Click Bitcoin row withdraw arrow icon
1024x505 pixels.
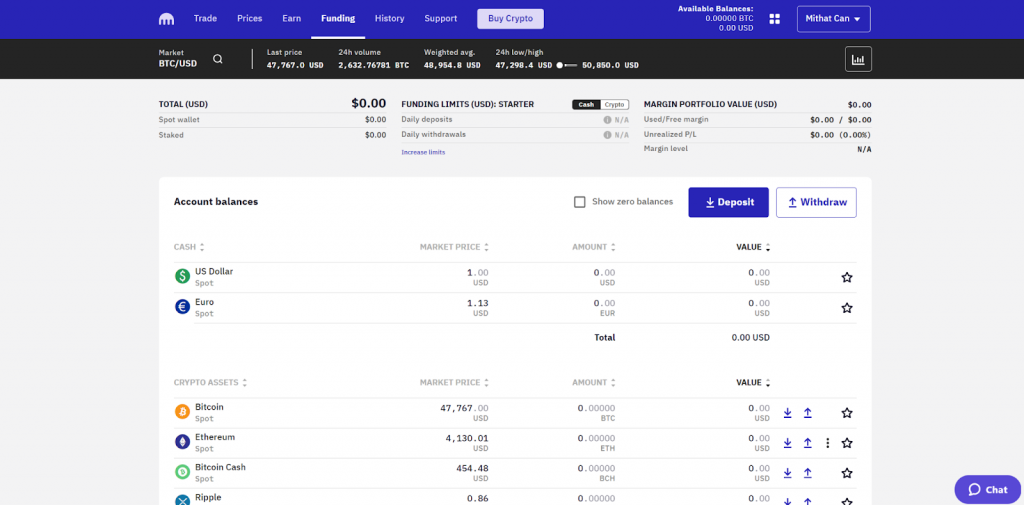(x=807, y=413)
